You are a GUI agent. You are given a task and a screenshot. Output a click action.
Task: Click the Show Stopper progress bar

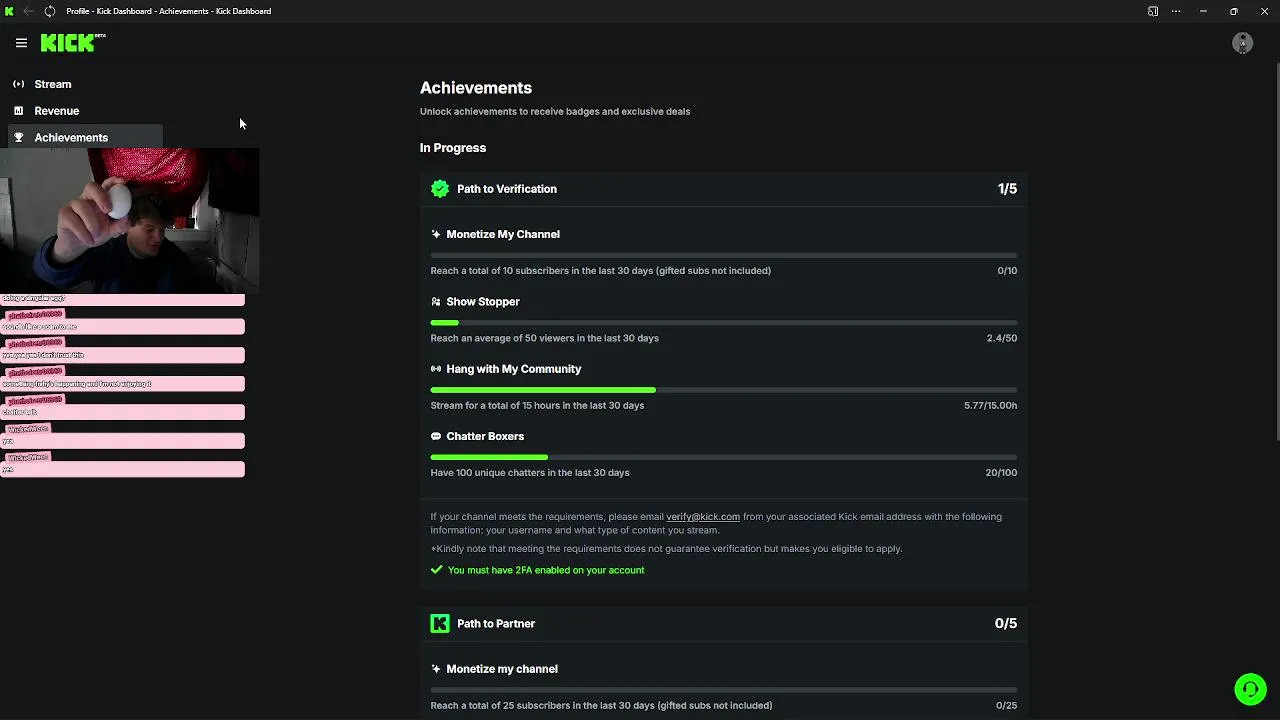pos(724,323)
